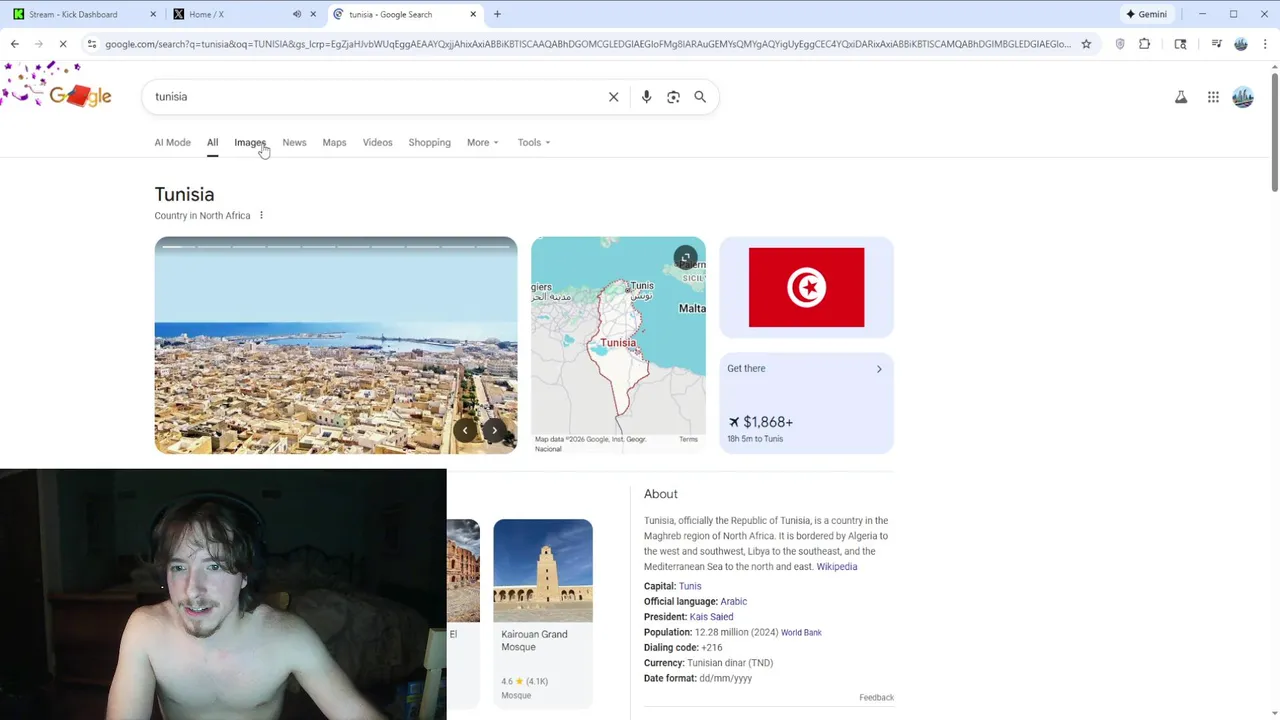Click the magnifier search icon
This screenshot has width=1280, height=720.
(700, 97)
